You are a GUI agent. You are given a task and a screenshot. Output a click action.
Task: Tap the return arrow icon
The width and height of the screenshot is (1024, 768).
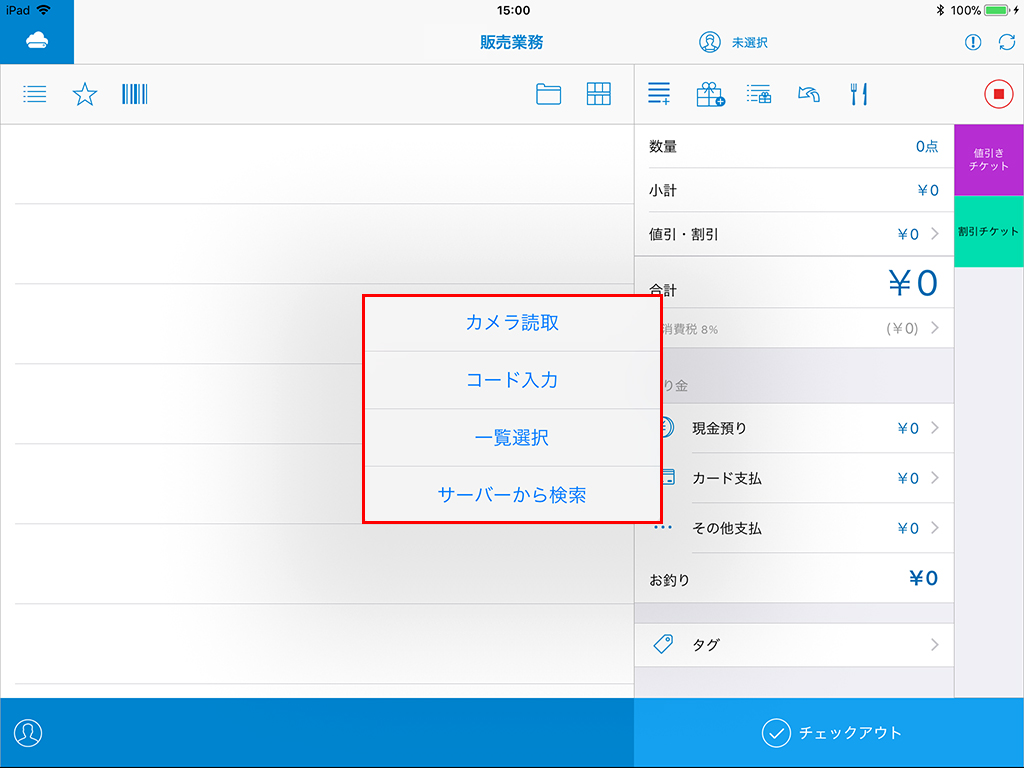808,95
